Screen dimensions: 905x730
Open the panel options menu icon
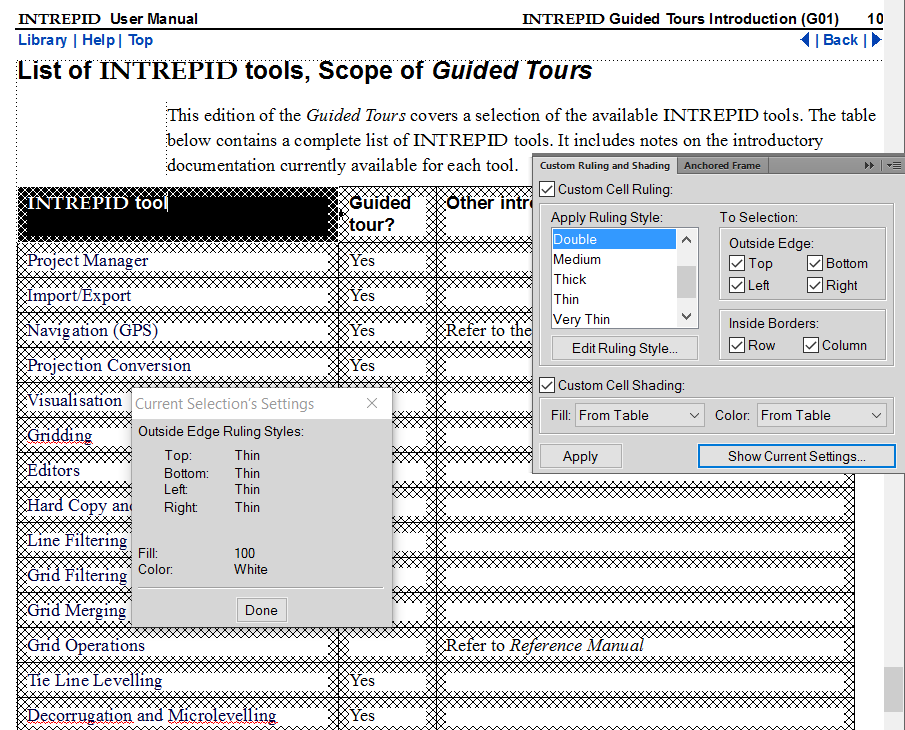[x=894, y=166]
